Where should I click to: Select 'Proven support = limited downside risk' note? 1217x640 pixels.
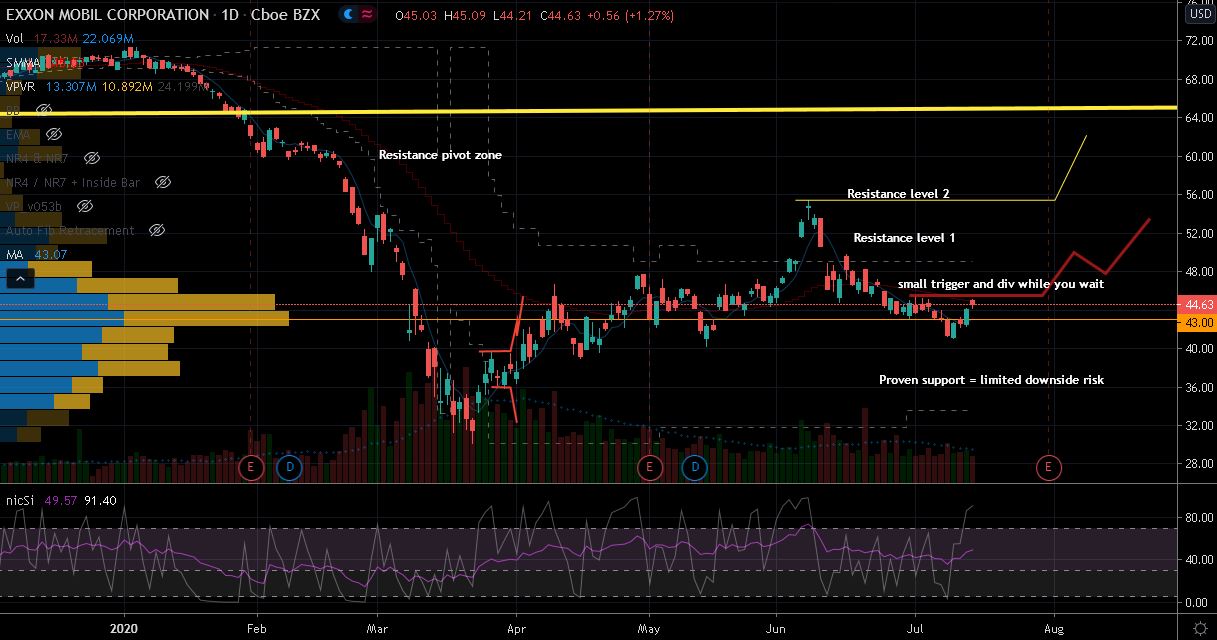[991, 380]
